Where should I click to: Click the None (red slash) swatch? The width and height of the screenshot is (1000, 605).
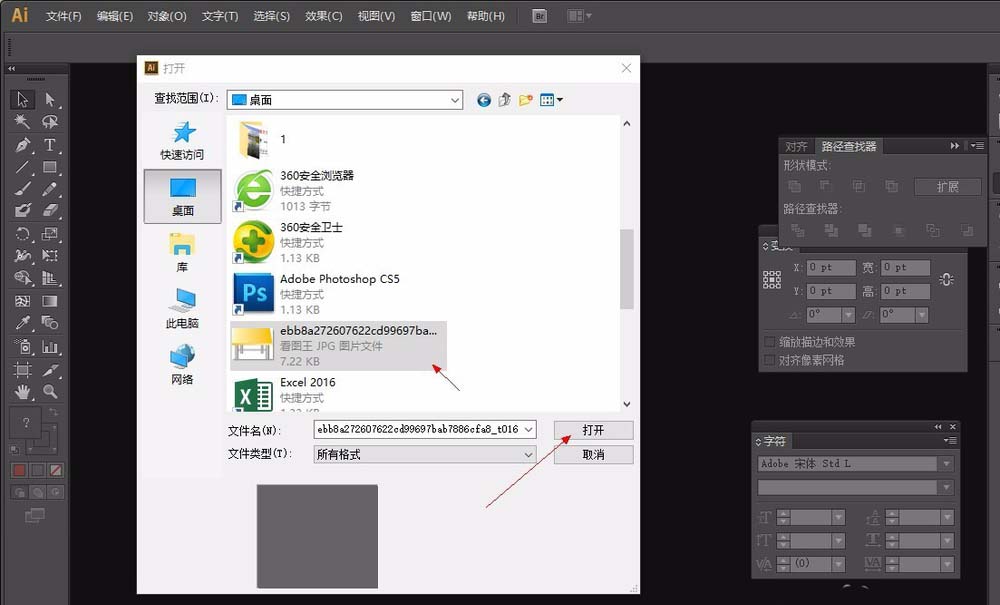coord(56,470)
